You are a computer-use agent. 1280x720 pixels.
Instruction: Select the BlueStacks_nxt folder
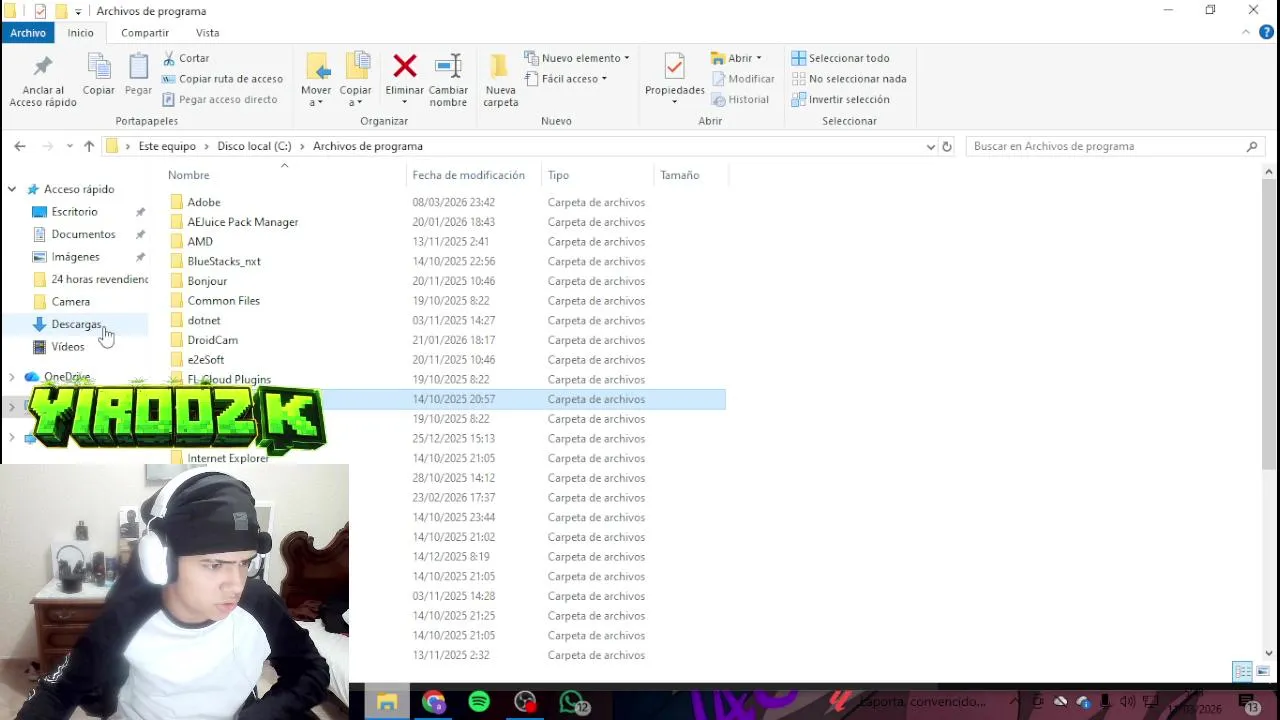224,261
